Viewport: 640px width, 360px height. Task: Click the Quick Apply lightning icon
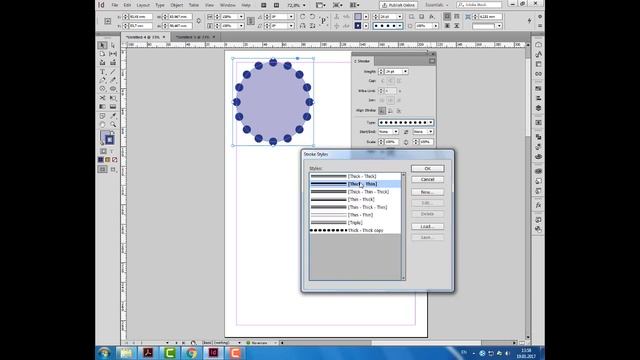529,21
